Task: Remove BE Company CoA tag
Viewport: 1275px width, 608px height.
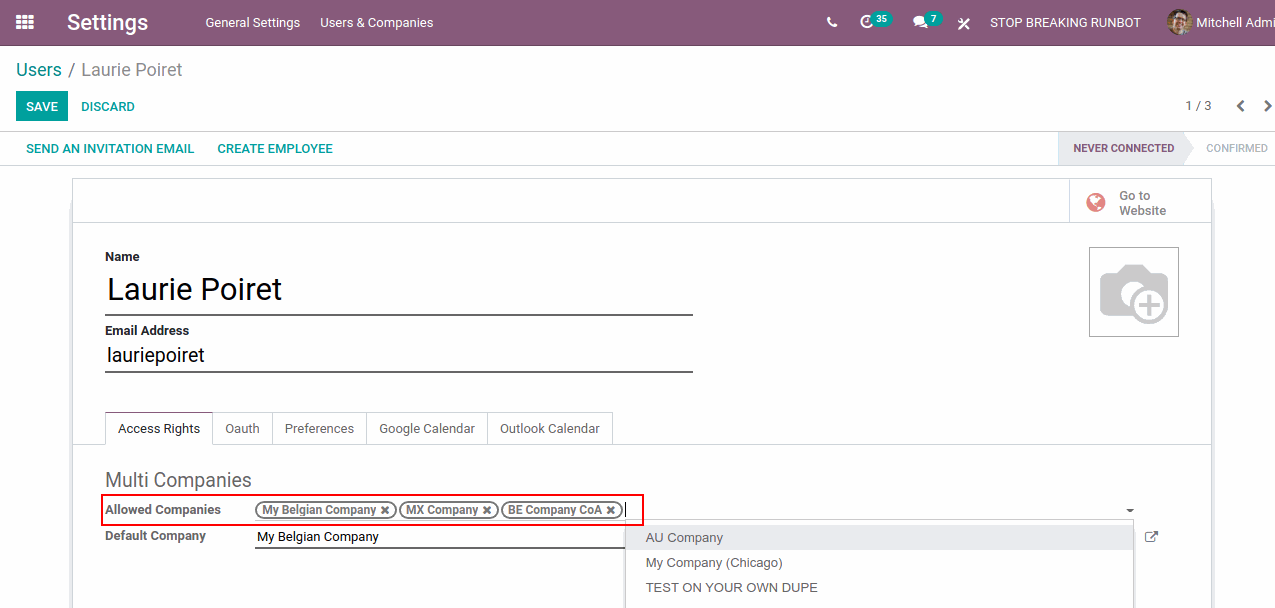Action: tap(611, 510)
